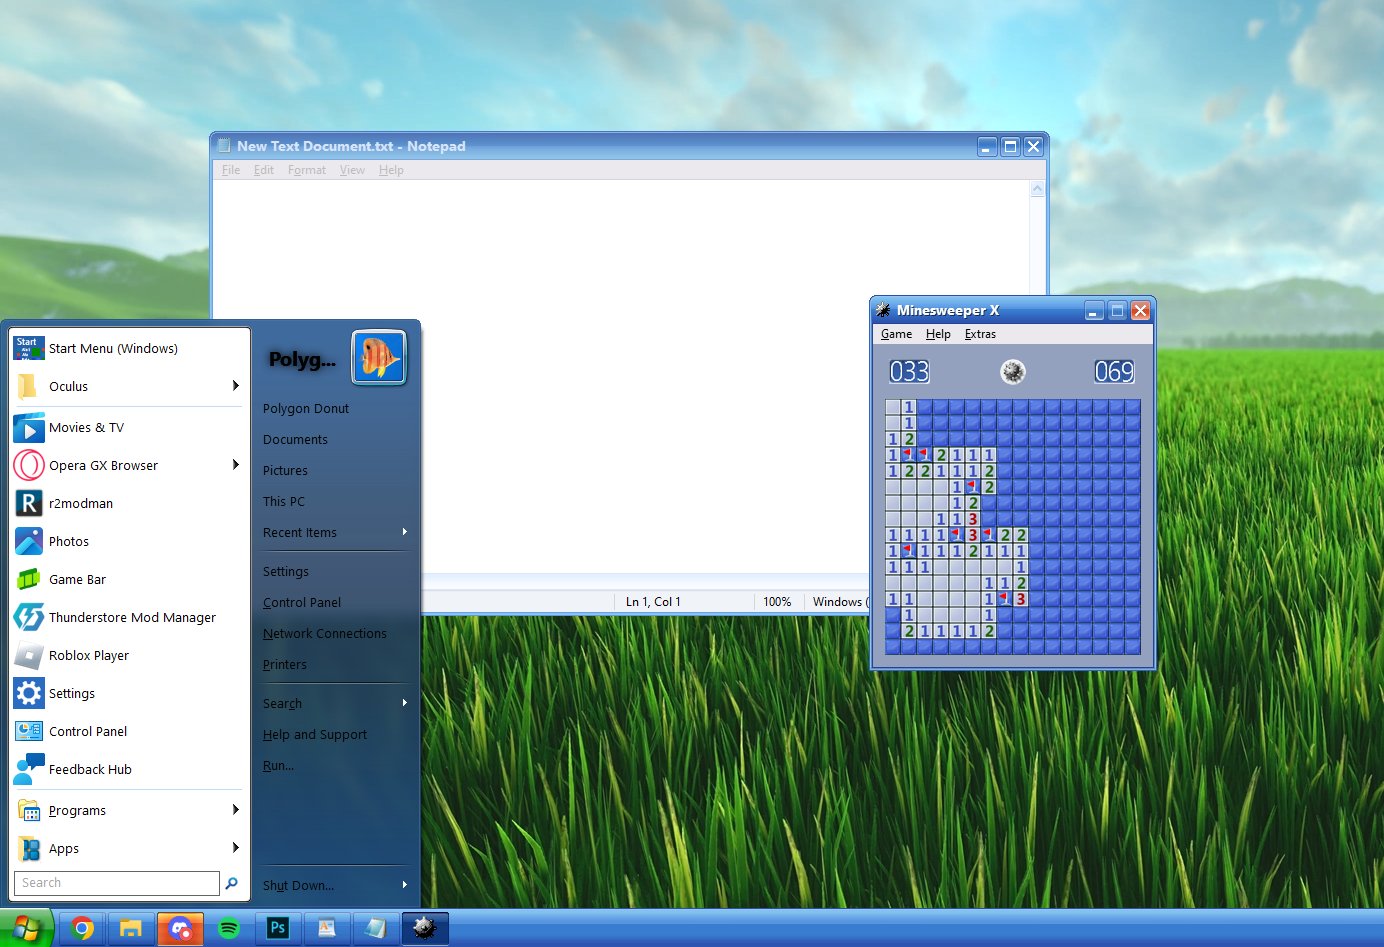Open Thunderstore Mod Manager
The image size is (1384, 947).
(127, 618)
